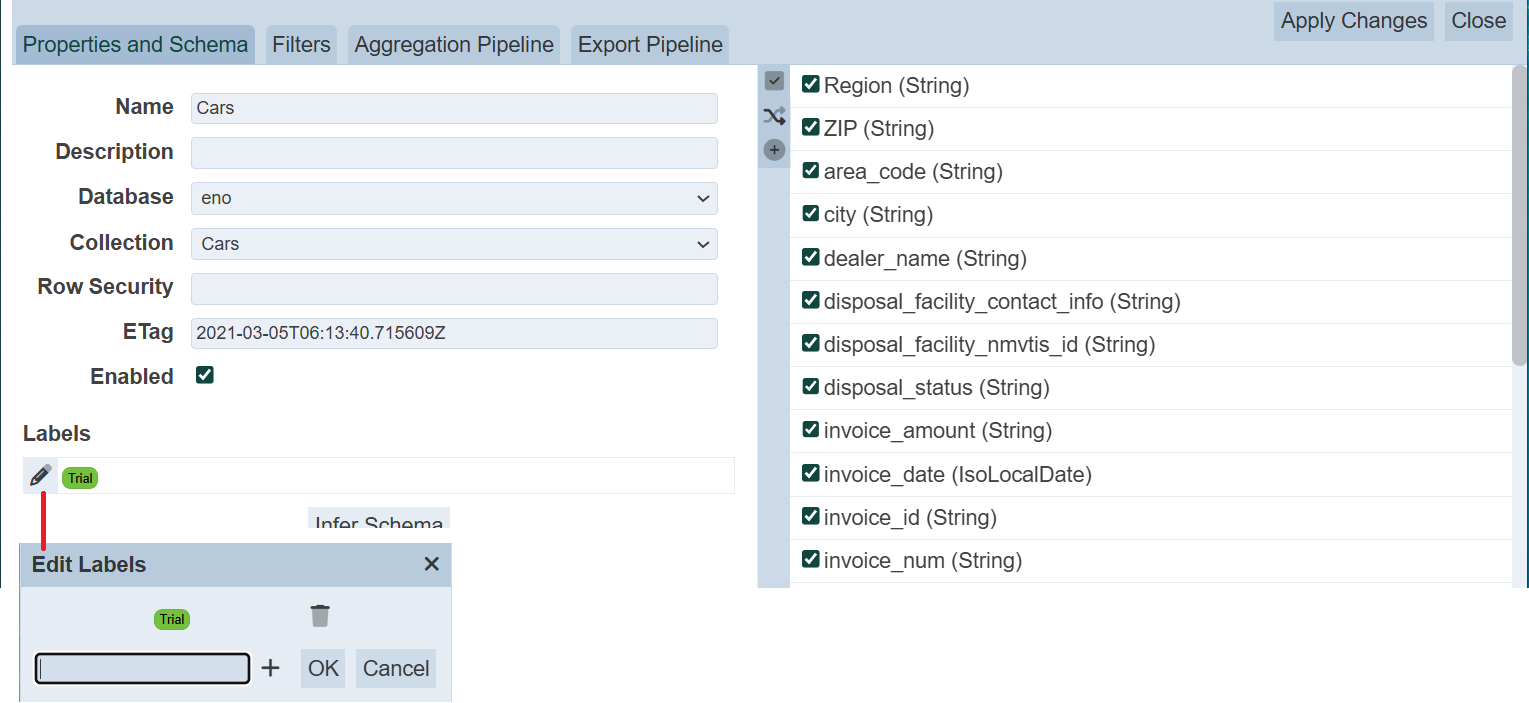Click the plus icon to add label
Image resolution: width=1529 pixels, height=703 pixels.
[x=270, y=668]
